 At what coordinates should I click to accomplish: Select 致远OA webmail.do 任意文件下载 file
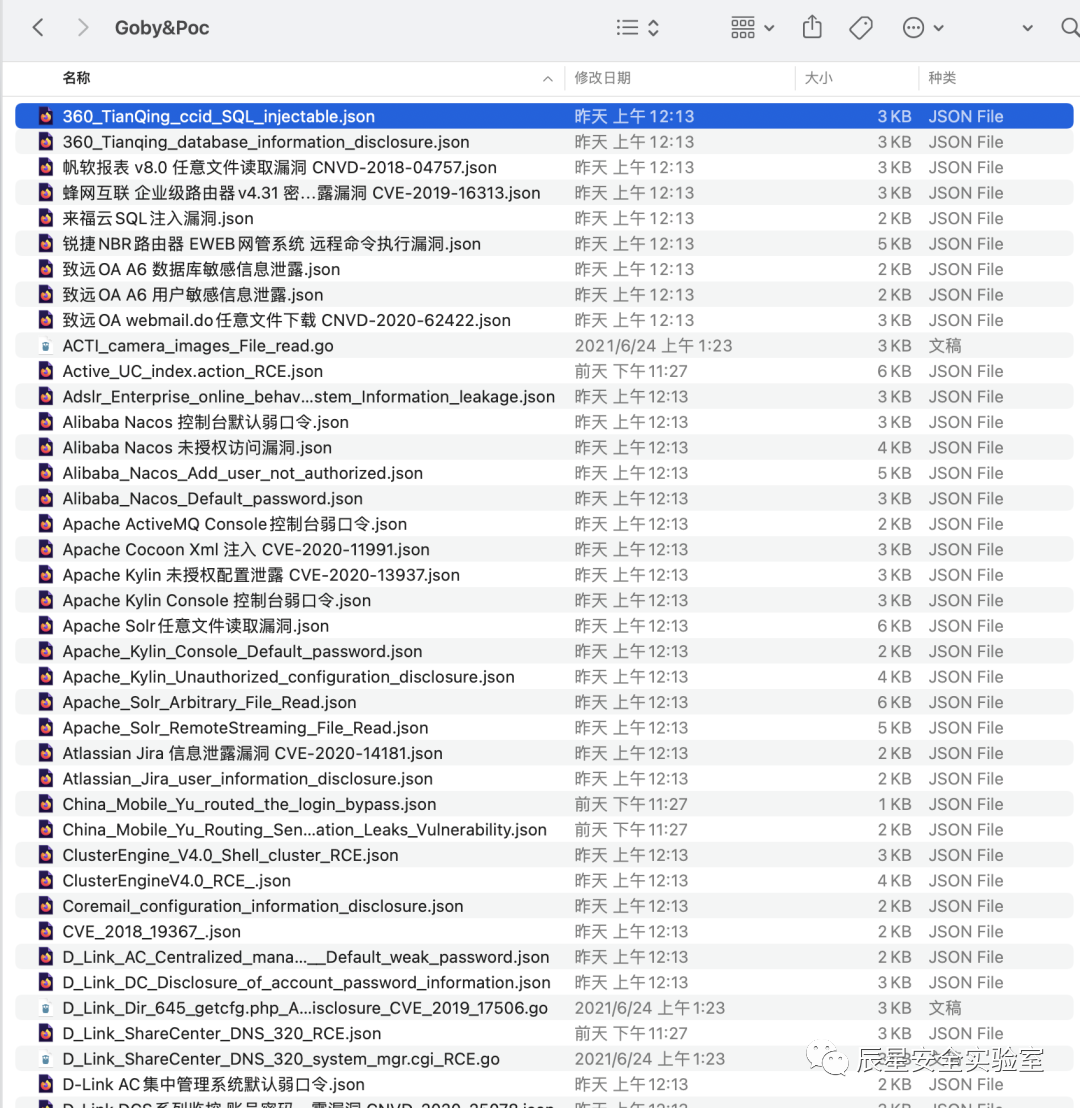(x=544, y=319)
